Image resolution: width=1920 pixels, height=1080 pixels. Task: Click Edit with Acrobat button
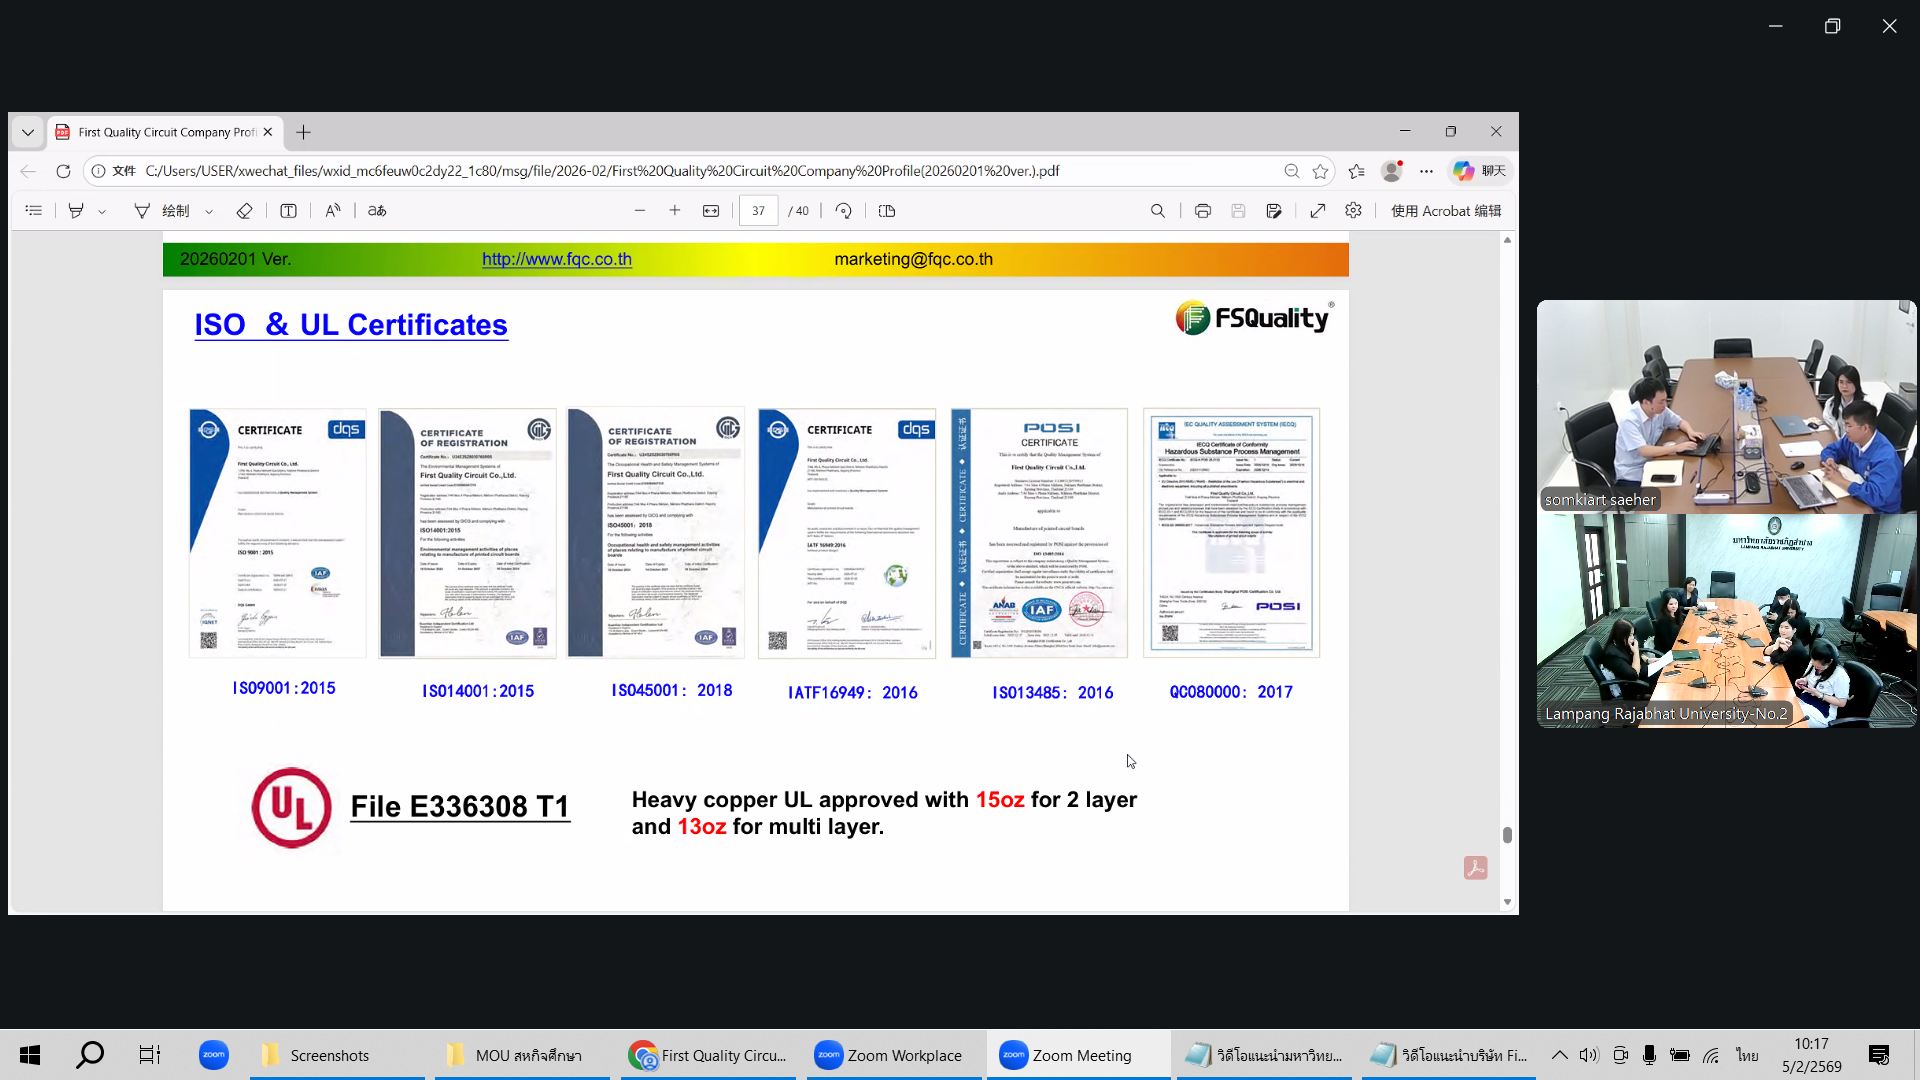[1445, 211]
